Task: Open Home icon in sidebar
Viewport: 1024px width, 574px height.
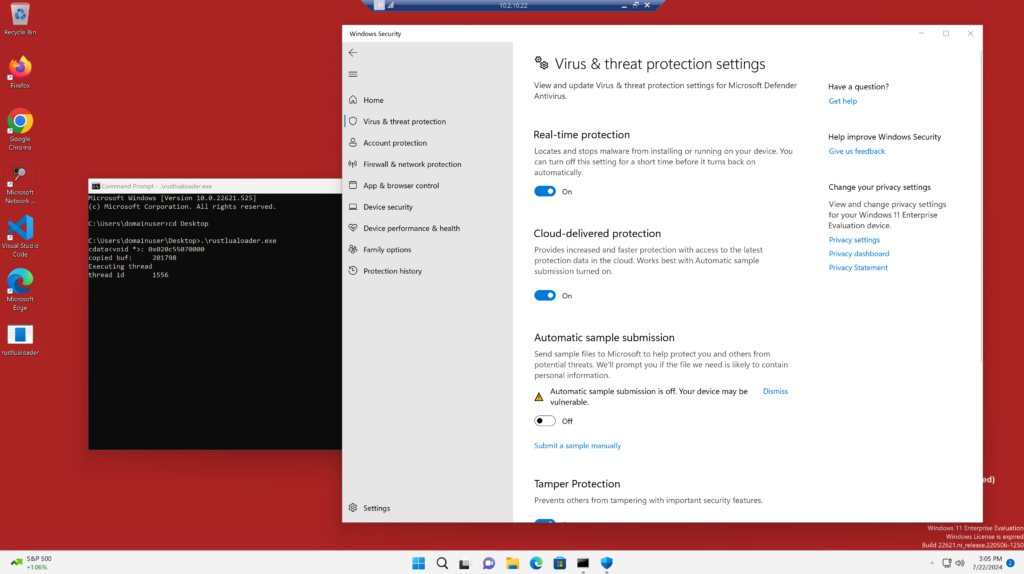Action: 353,100
